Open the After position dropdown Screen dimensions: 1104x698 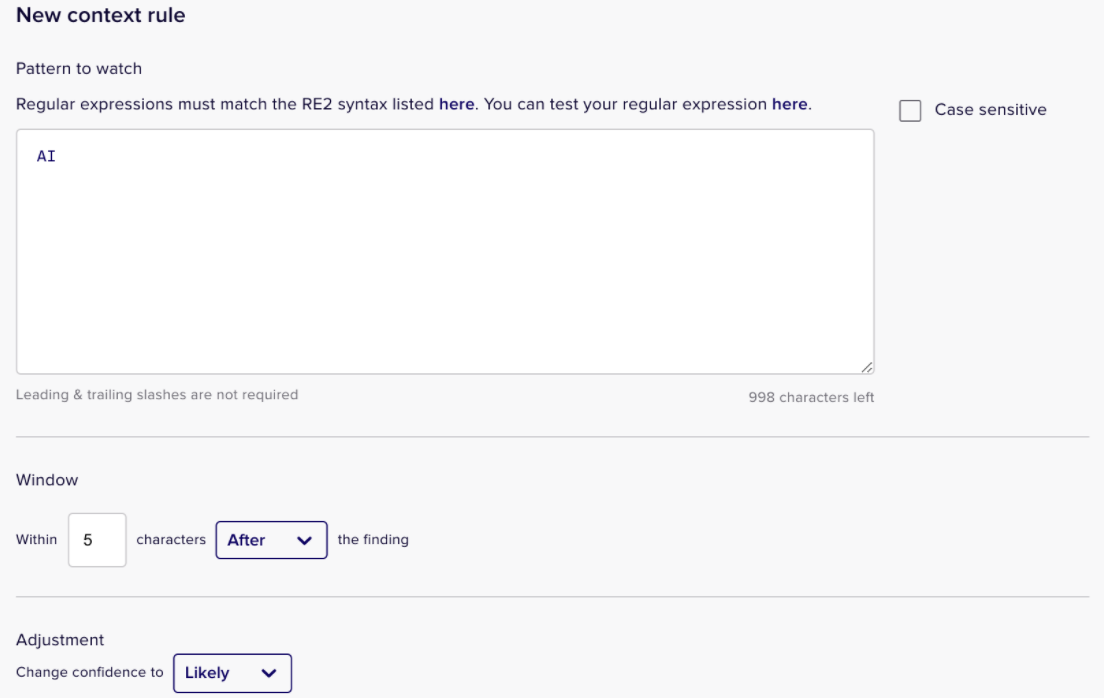click(271, 540)
